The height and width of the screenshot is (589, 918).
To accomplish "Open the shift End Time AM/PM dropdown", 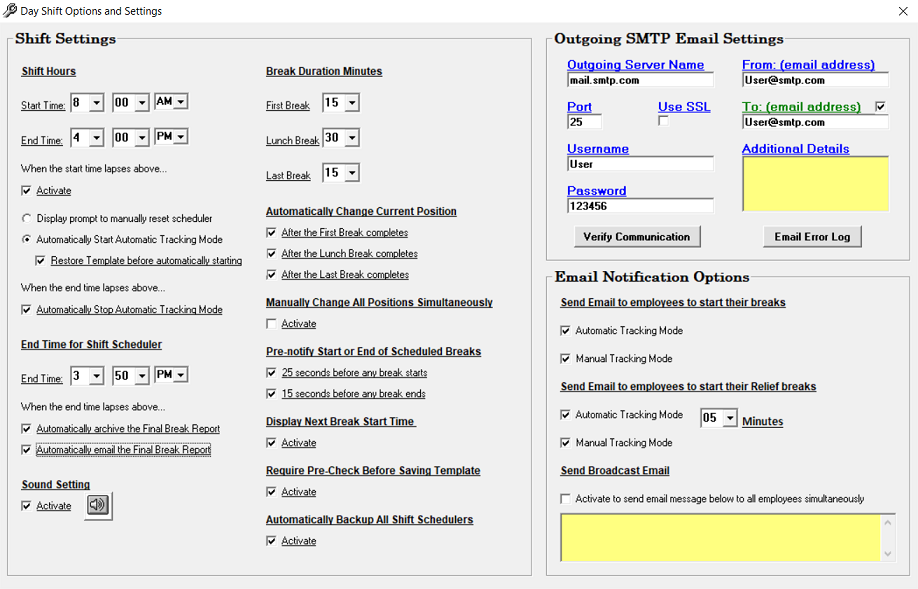I will click(x=180, y=137).
